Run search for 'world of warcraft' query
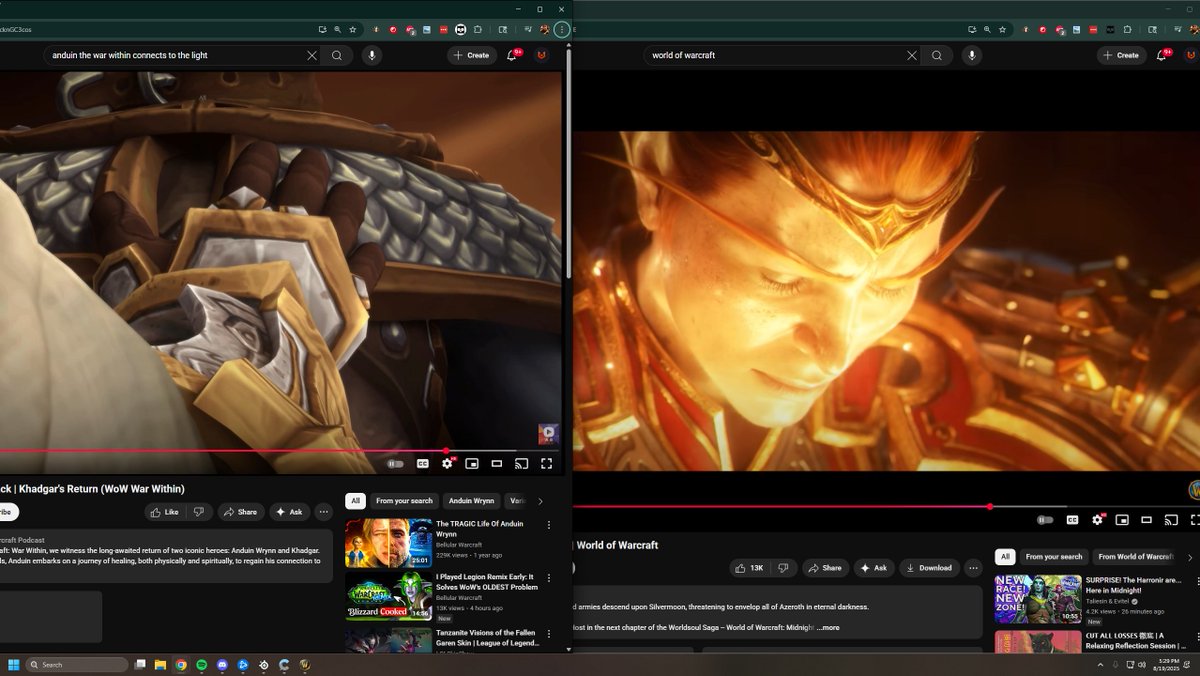 coord(937,56)
